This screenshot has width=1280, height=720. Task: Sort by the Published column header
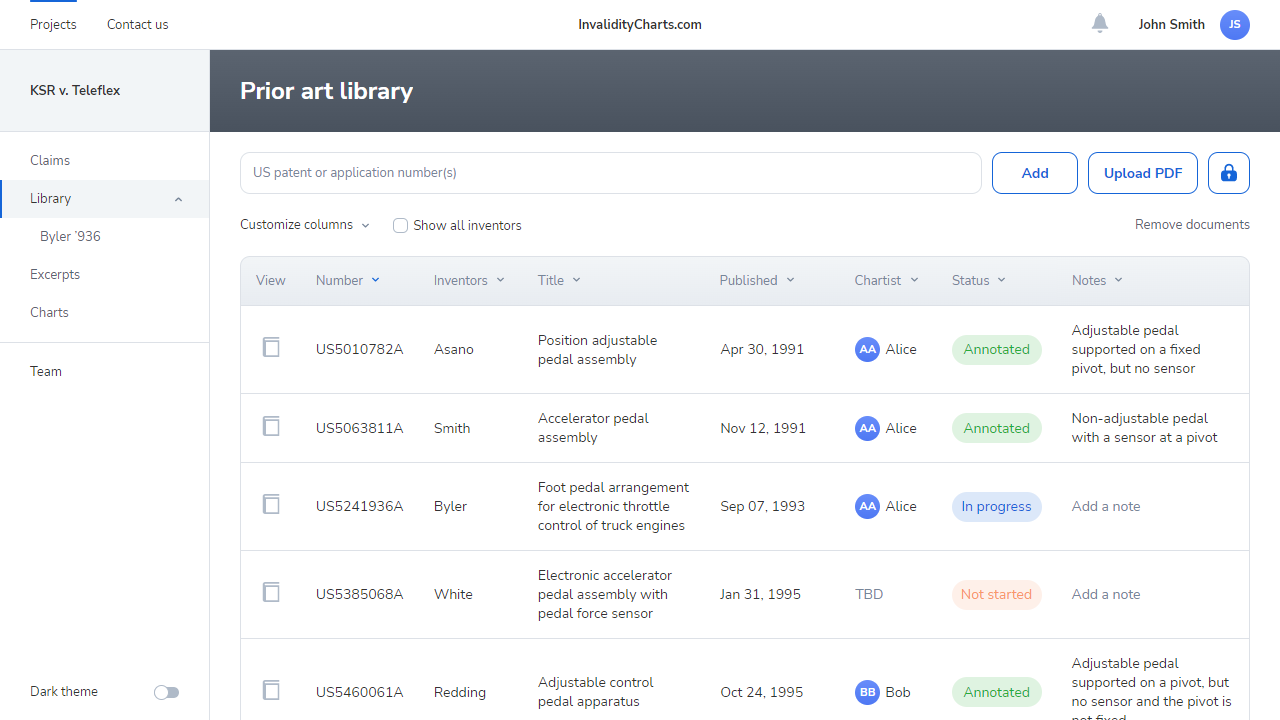(757, 281)
